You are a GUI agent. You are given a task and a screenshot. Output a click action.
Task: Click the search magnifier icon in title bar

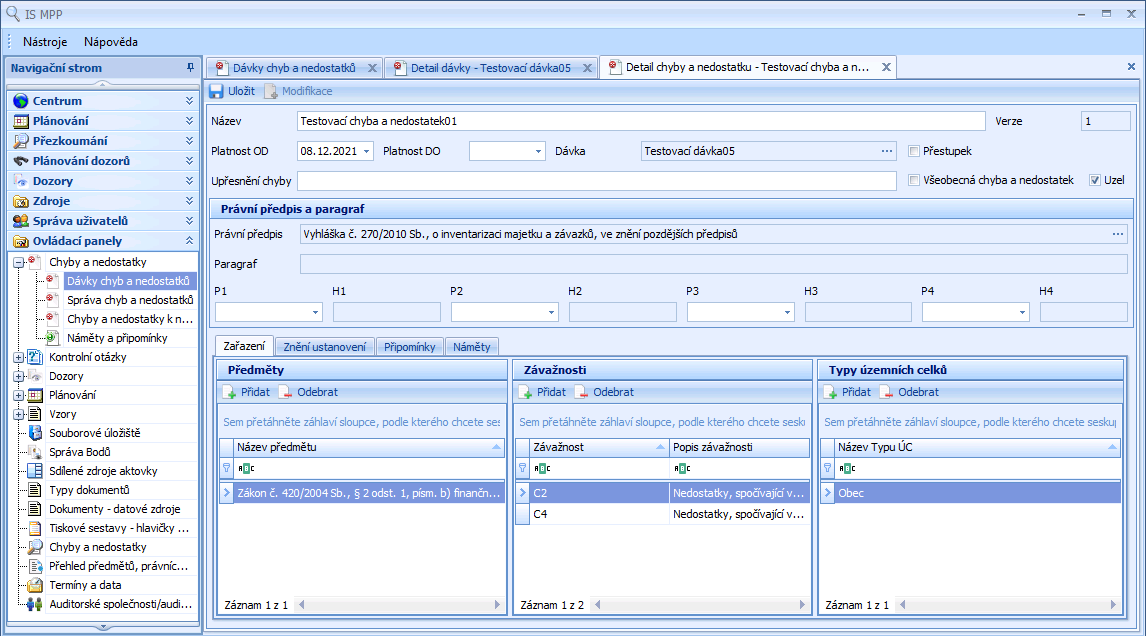(x=12, y=14)
